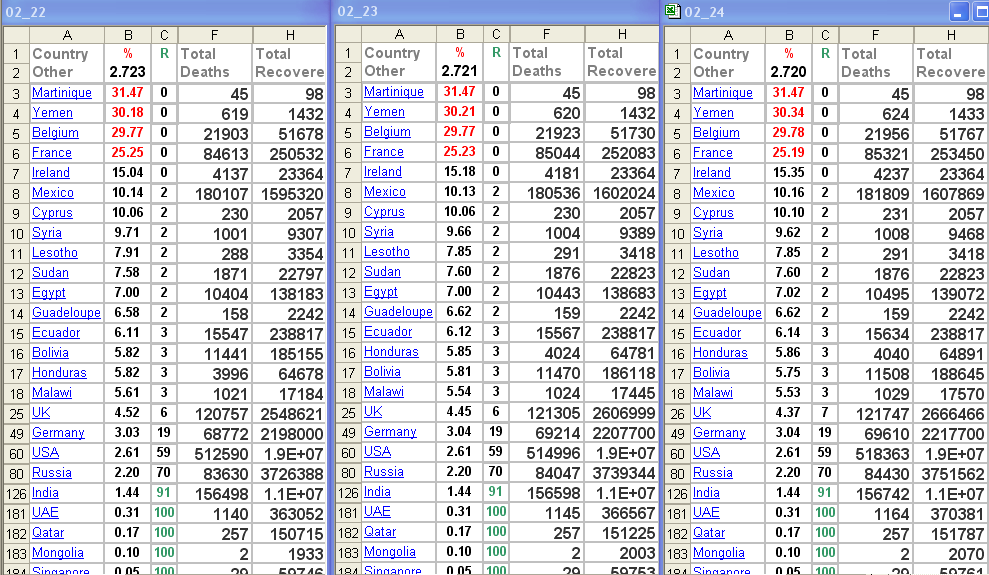Open the Germany link in 02_22
This screenshot has width=989, height=575.
tap(58, 433)
